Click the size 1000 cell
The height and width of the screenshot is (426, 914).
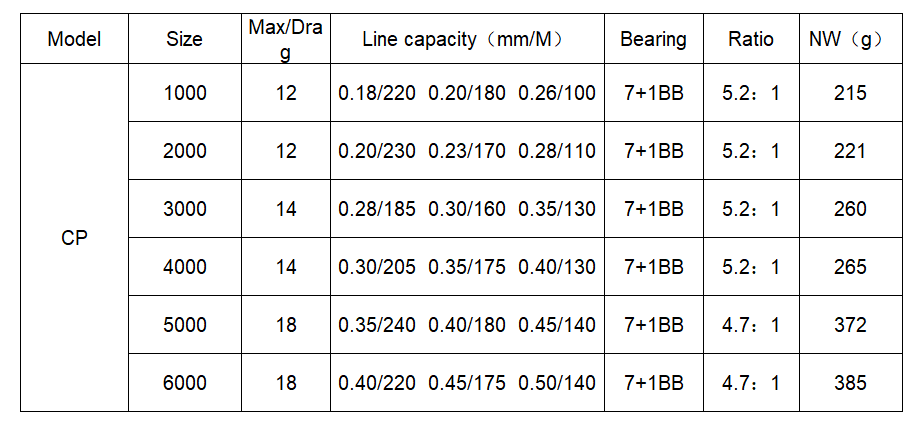coord(184,93)
